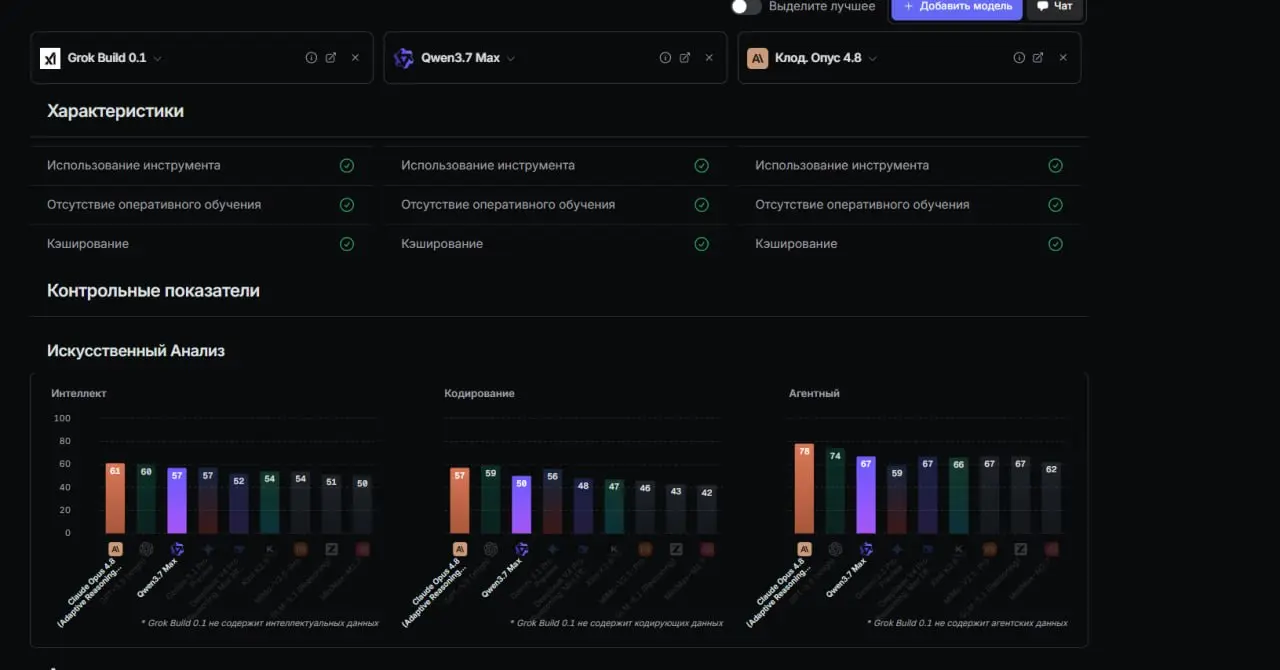Image resolution: width=1280 pixels, height=670 pixels.
Task: Remove Grok Build 0.1 from comparison
Action: pyautogui.click(x=355, y=58)
